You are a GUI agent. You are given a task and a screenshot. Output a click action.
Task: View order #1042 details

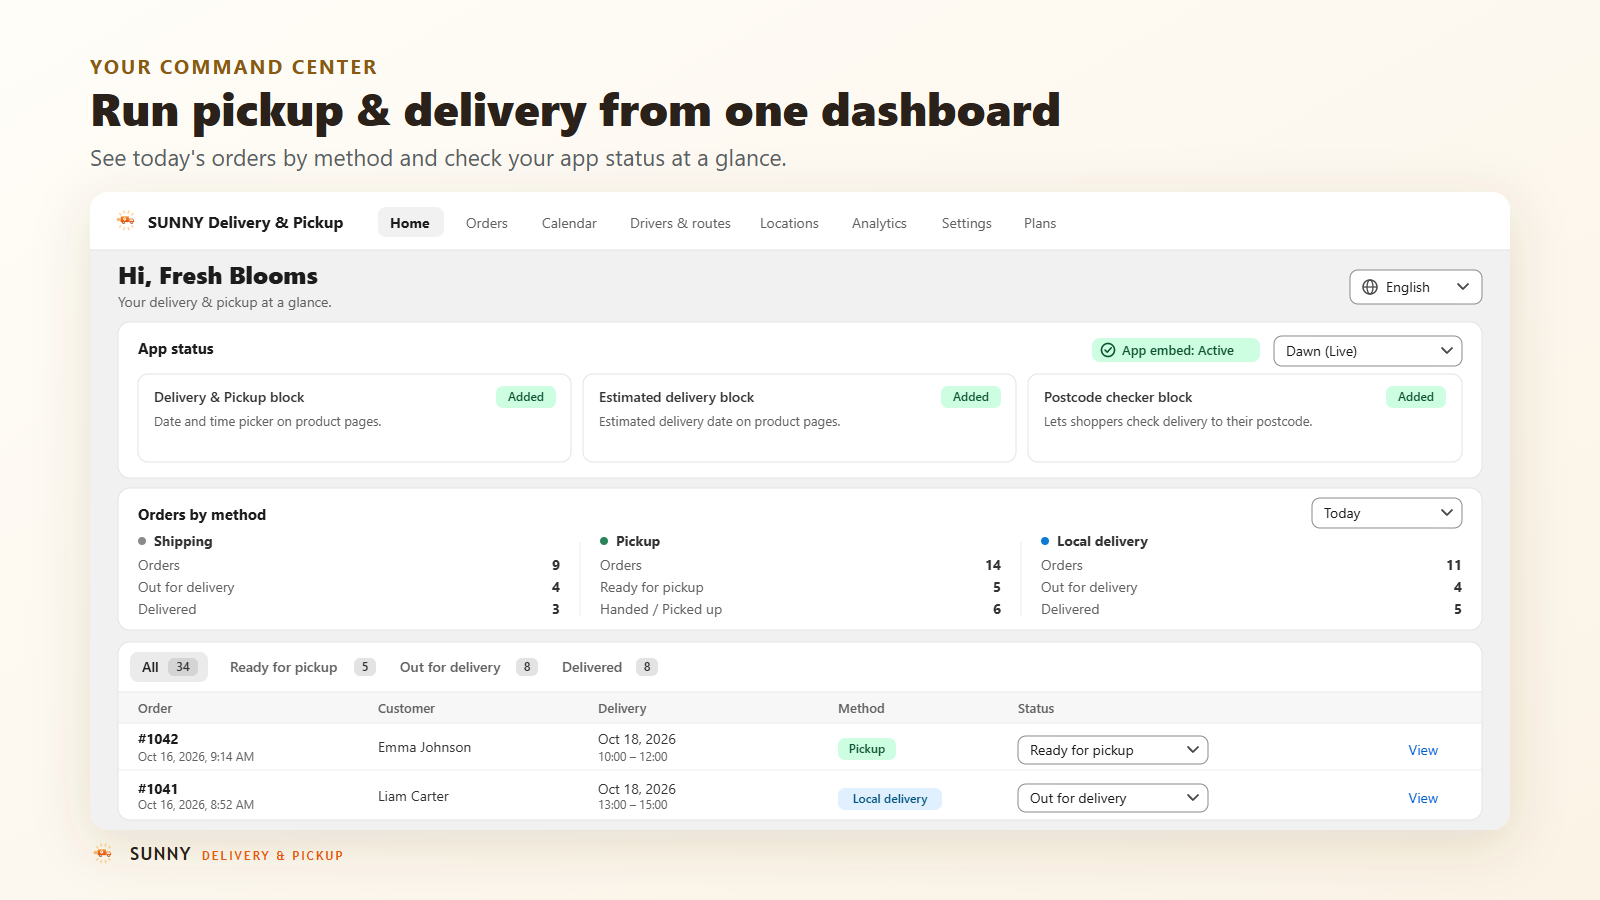point(1423,750)
